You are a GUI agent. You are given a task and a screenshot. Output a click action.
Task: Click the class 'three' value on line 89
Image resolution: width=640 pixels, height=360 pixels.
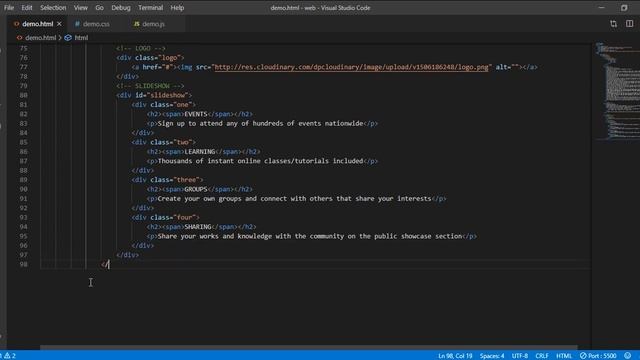pos(188,180)
